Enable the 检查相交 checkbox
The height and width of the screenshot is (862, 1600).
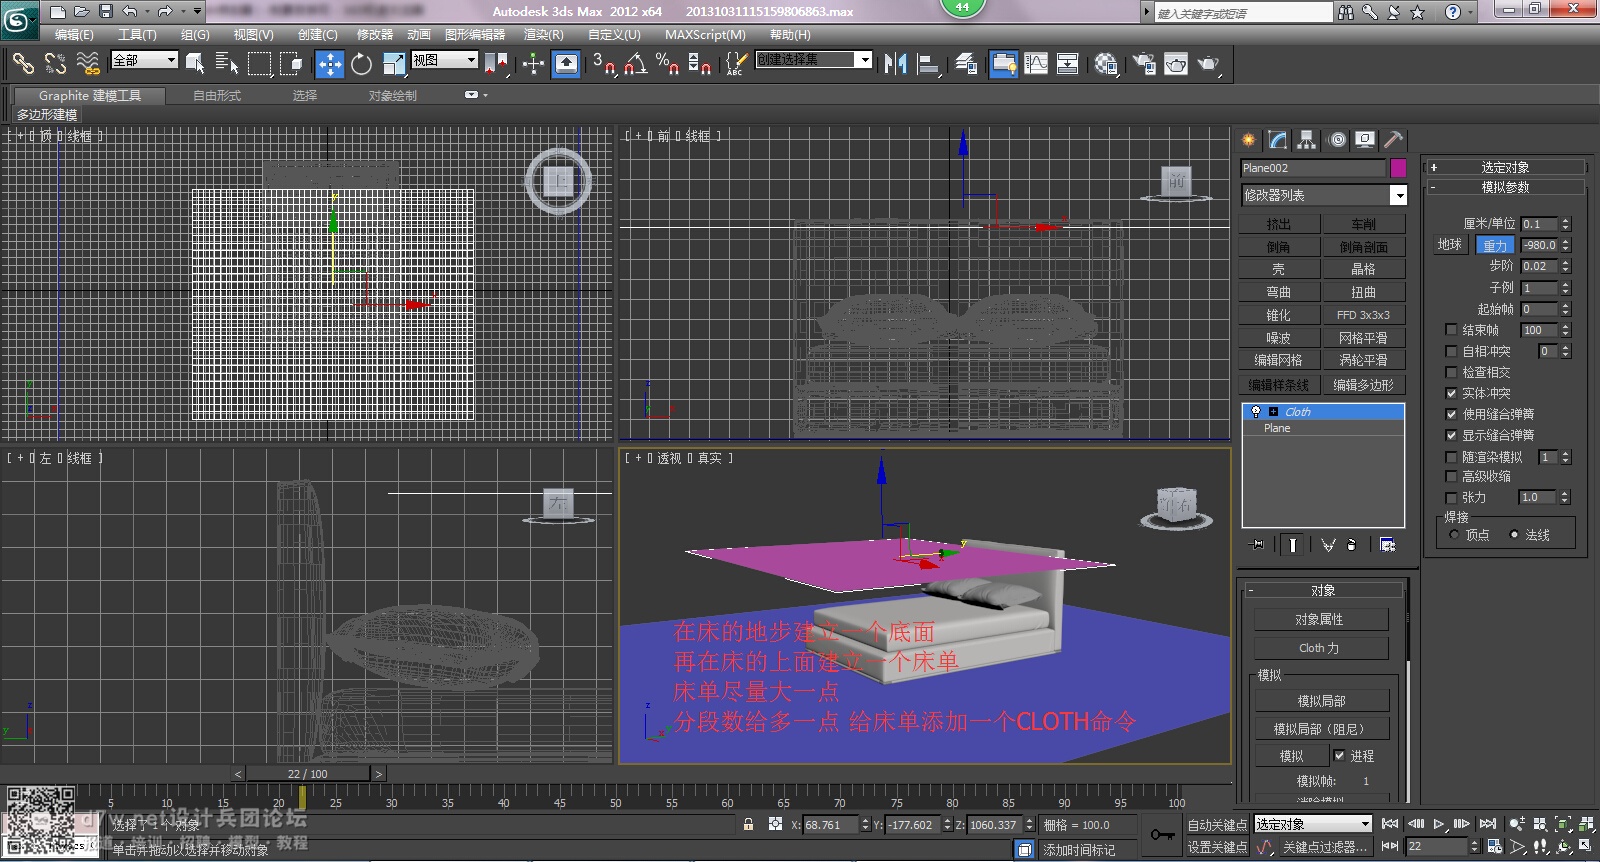tap(1451, 372)
